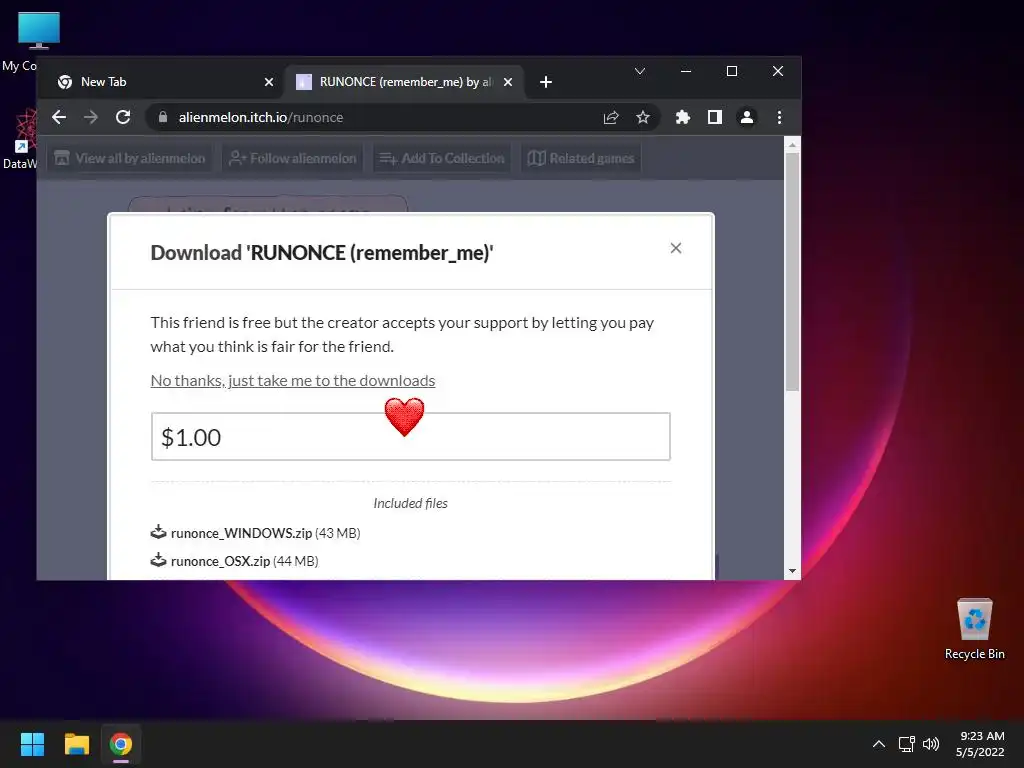Open the Chrome extensions puzzle icon

coord(682,118)
